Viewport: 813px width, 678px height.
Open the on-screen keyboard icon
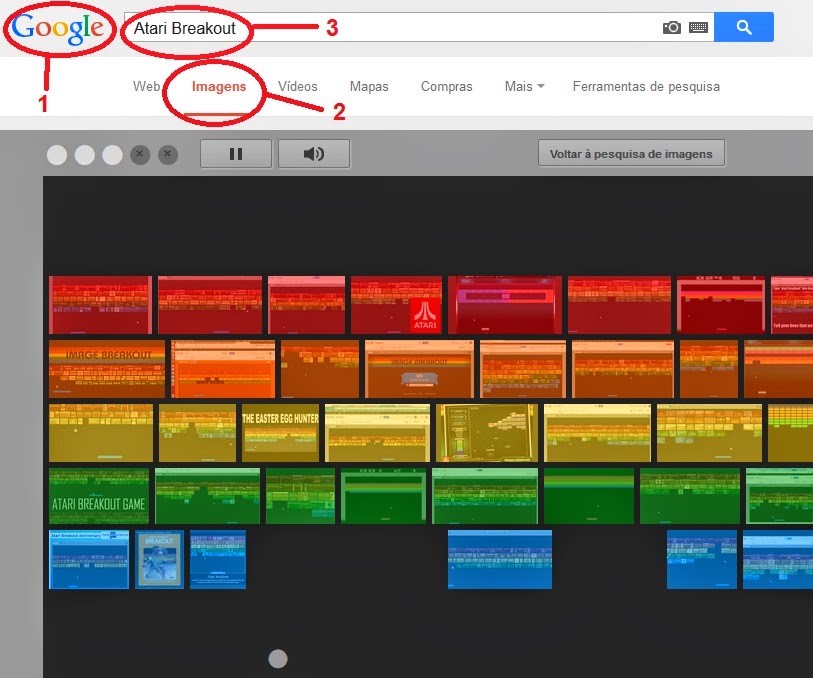(x=698, y=27)
